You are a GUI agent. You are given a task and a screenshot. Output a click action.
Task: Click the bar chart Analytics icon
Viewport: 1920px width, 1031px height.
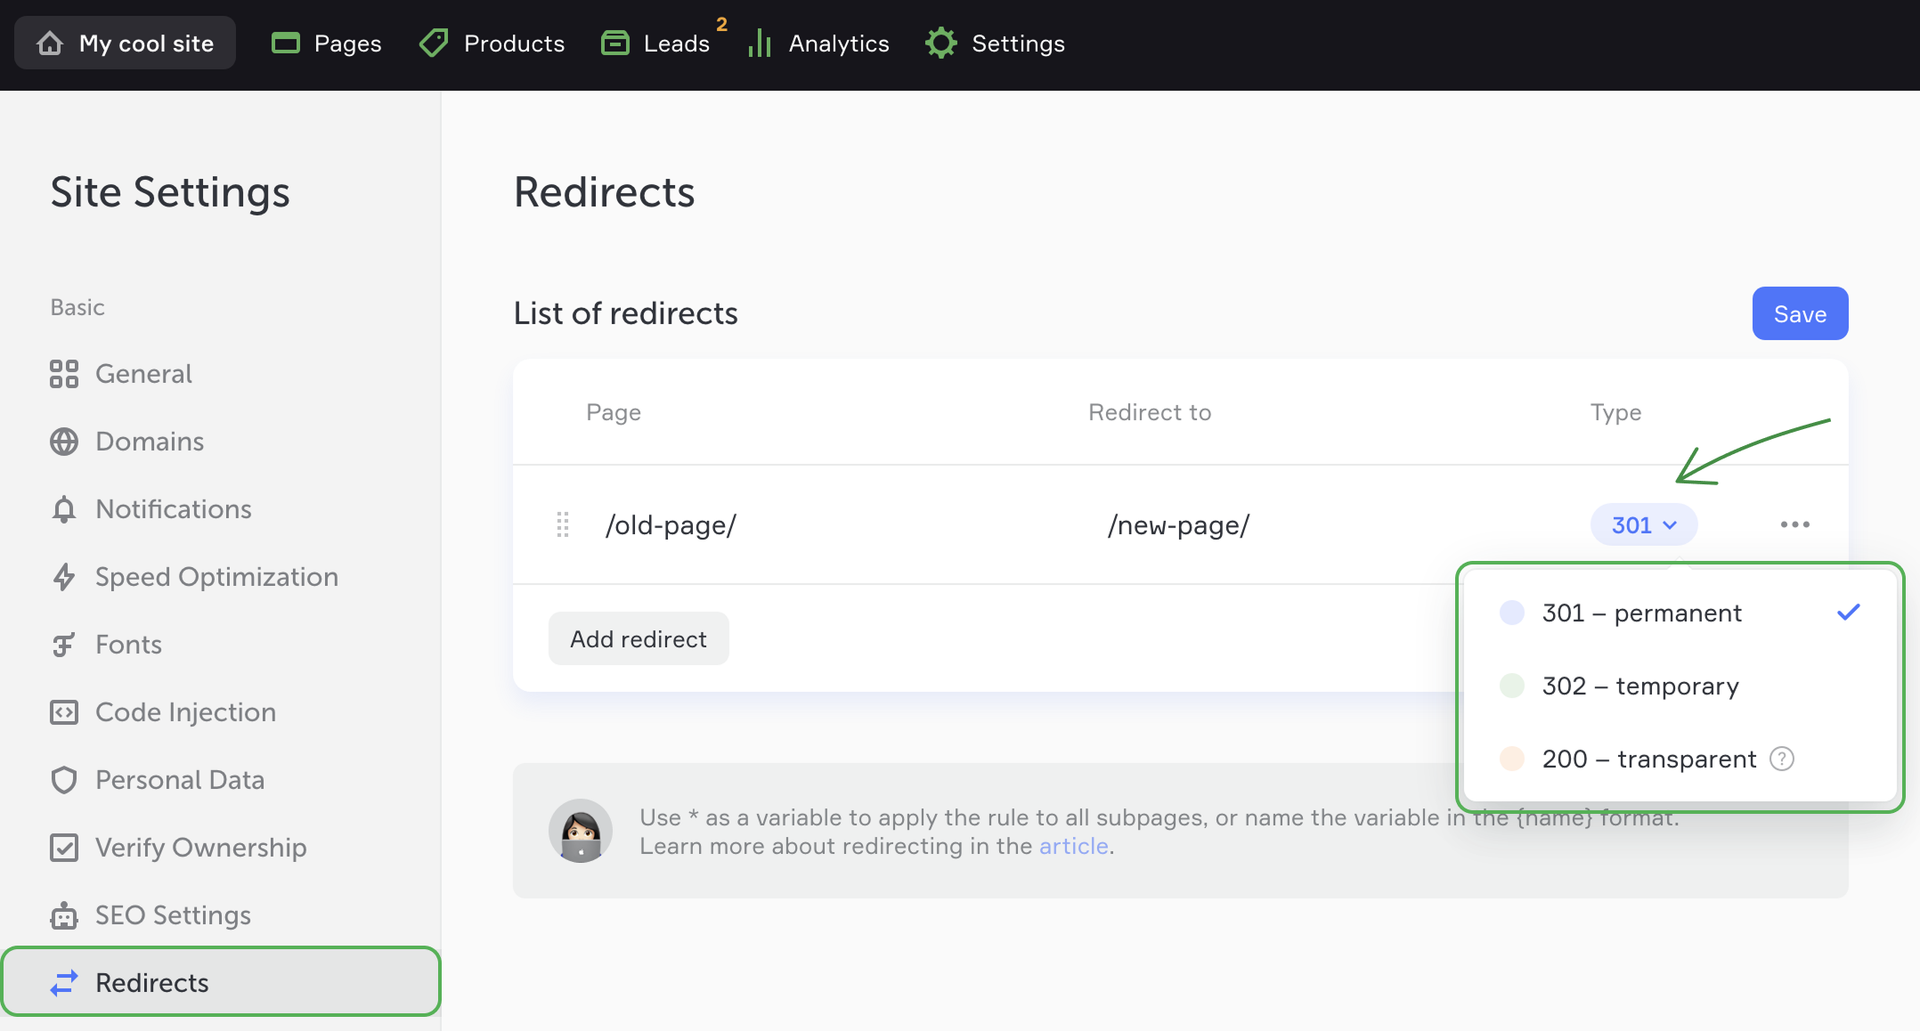(760, 43)
